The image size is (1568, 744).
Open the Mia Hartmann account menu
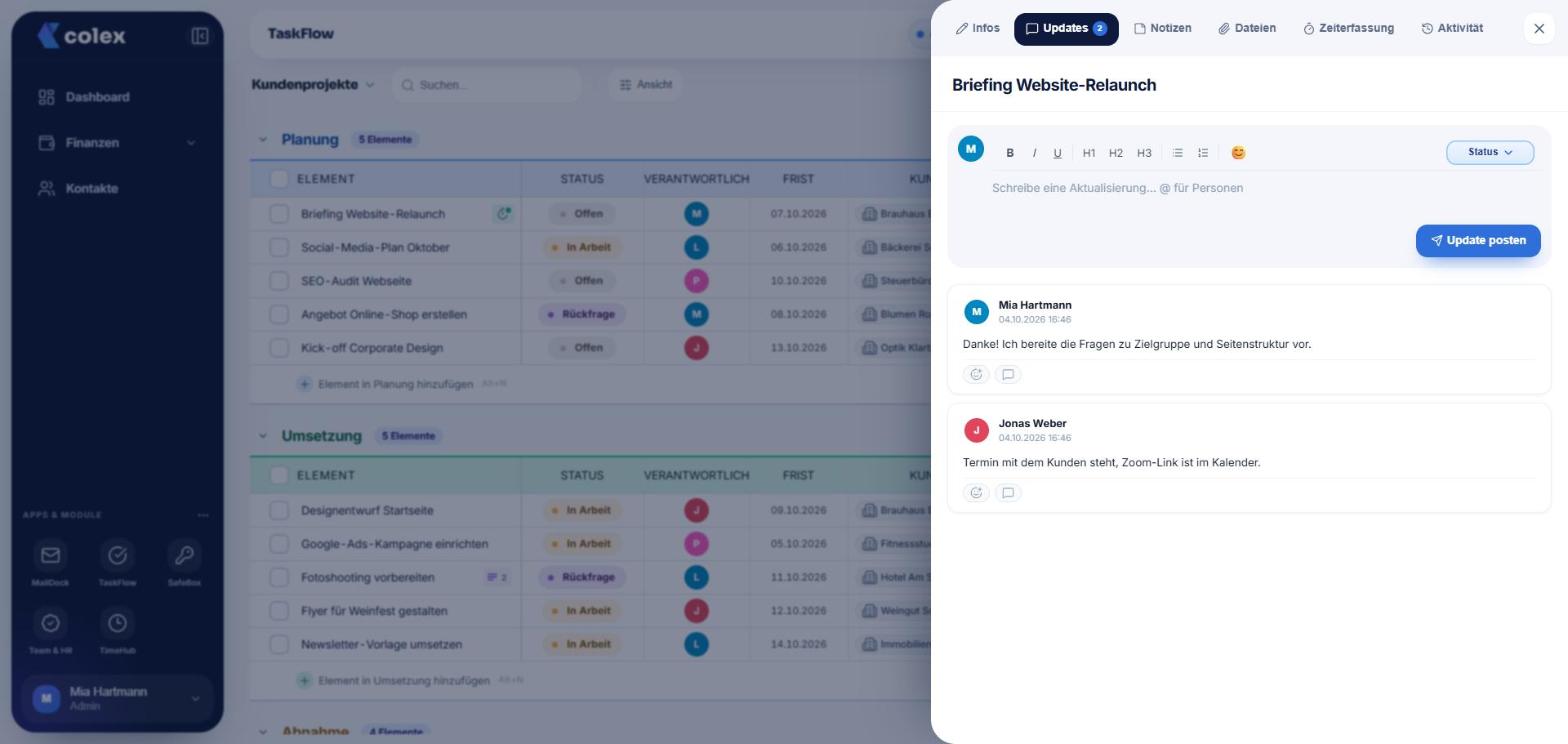point(117,698)
